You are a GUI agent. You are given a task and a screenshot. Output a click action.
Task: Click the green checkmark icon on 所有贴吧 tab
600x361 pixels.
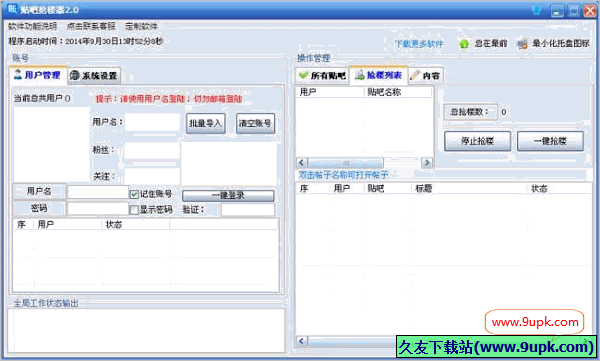pyautogui.click(x=303, y=75)
